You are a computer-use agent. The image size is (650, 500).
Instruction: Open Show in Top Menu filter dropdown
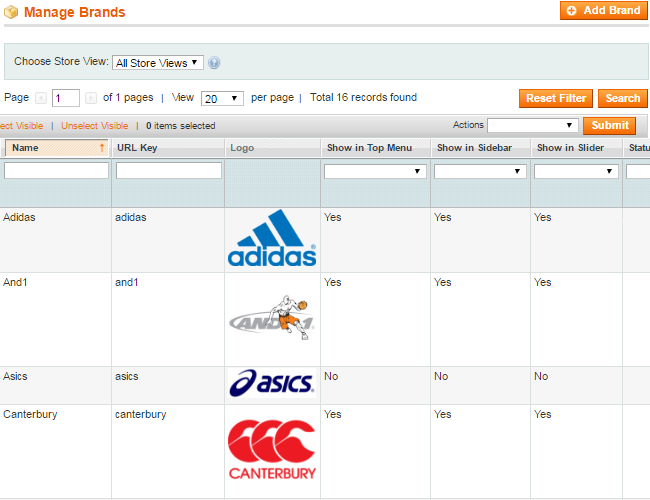coord(375,171)
